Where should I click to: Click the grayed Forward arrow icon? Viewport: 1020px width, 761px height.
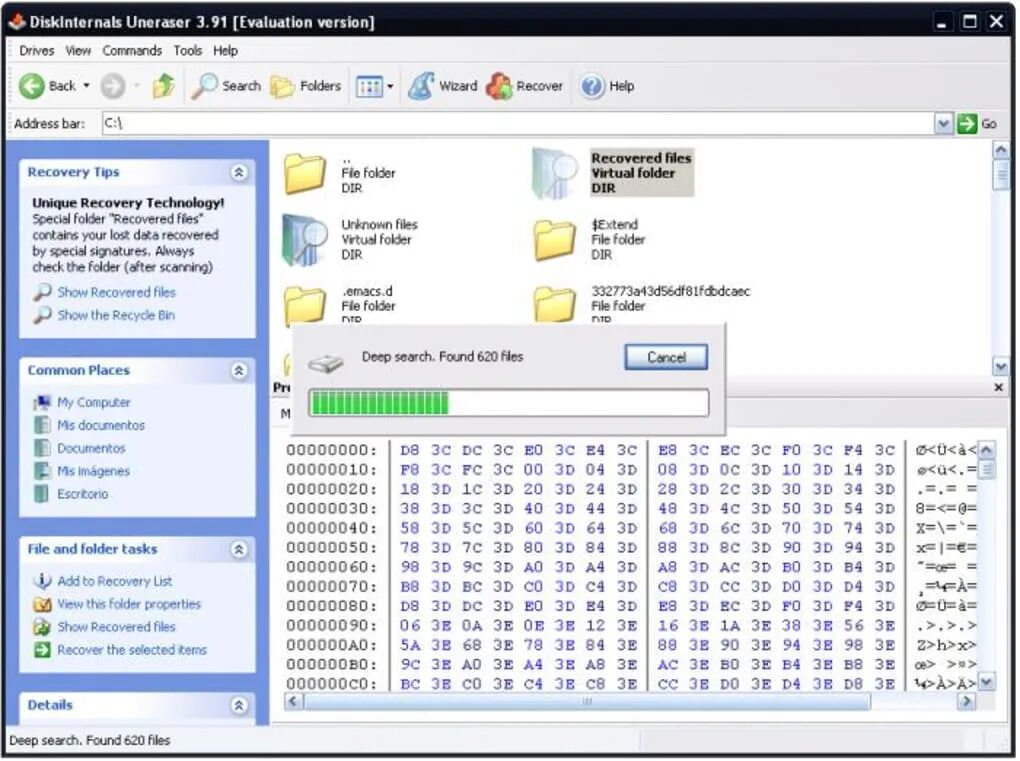[x=113, y=86]
